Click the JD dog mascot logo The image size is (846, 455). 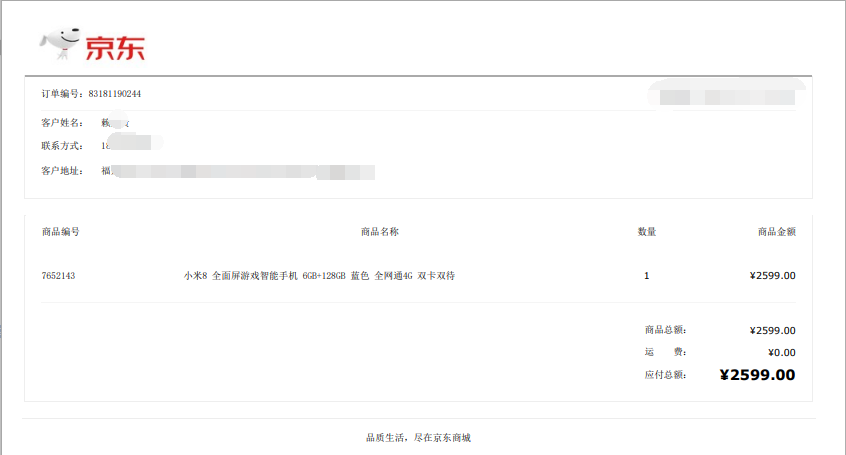(x=60, y=43)
